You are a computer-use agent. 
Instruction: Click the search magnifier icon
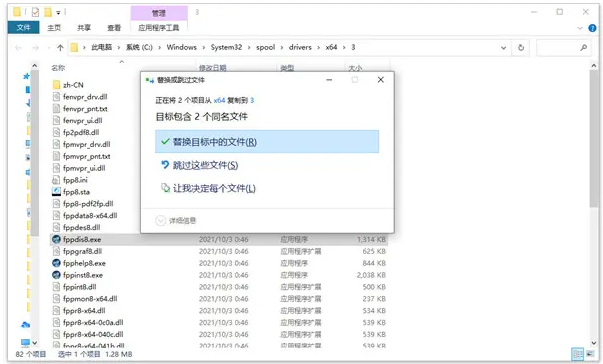click(x=583, y=48)
